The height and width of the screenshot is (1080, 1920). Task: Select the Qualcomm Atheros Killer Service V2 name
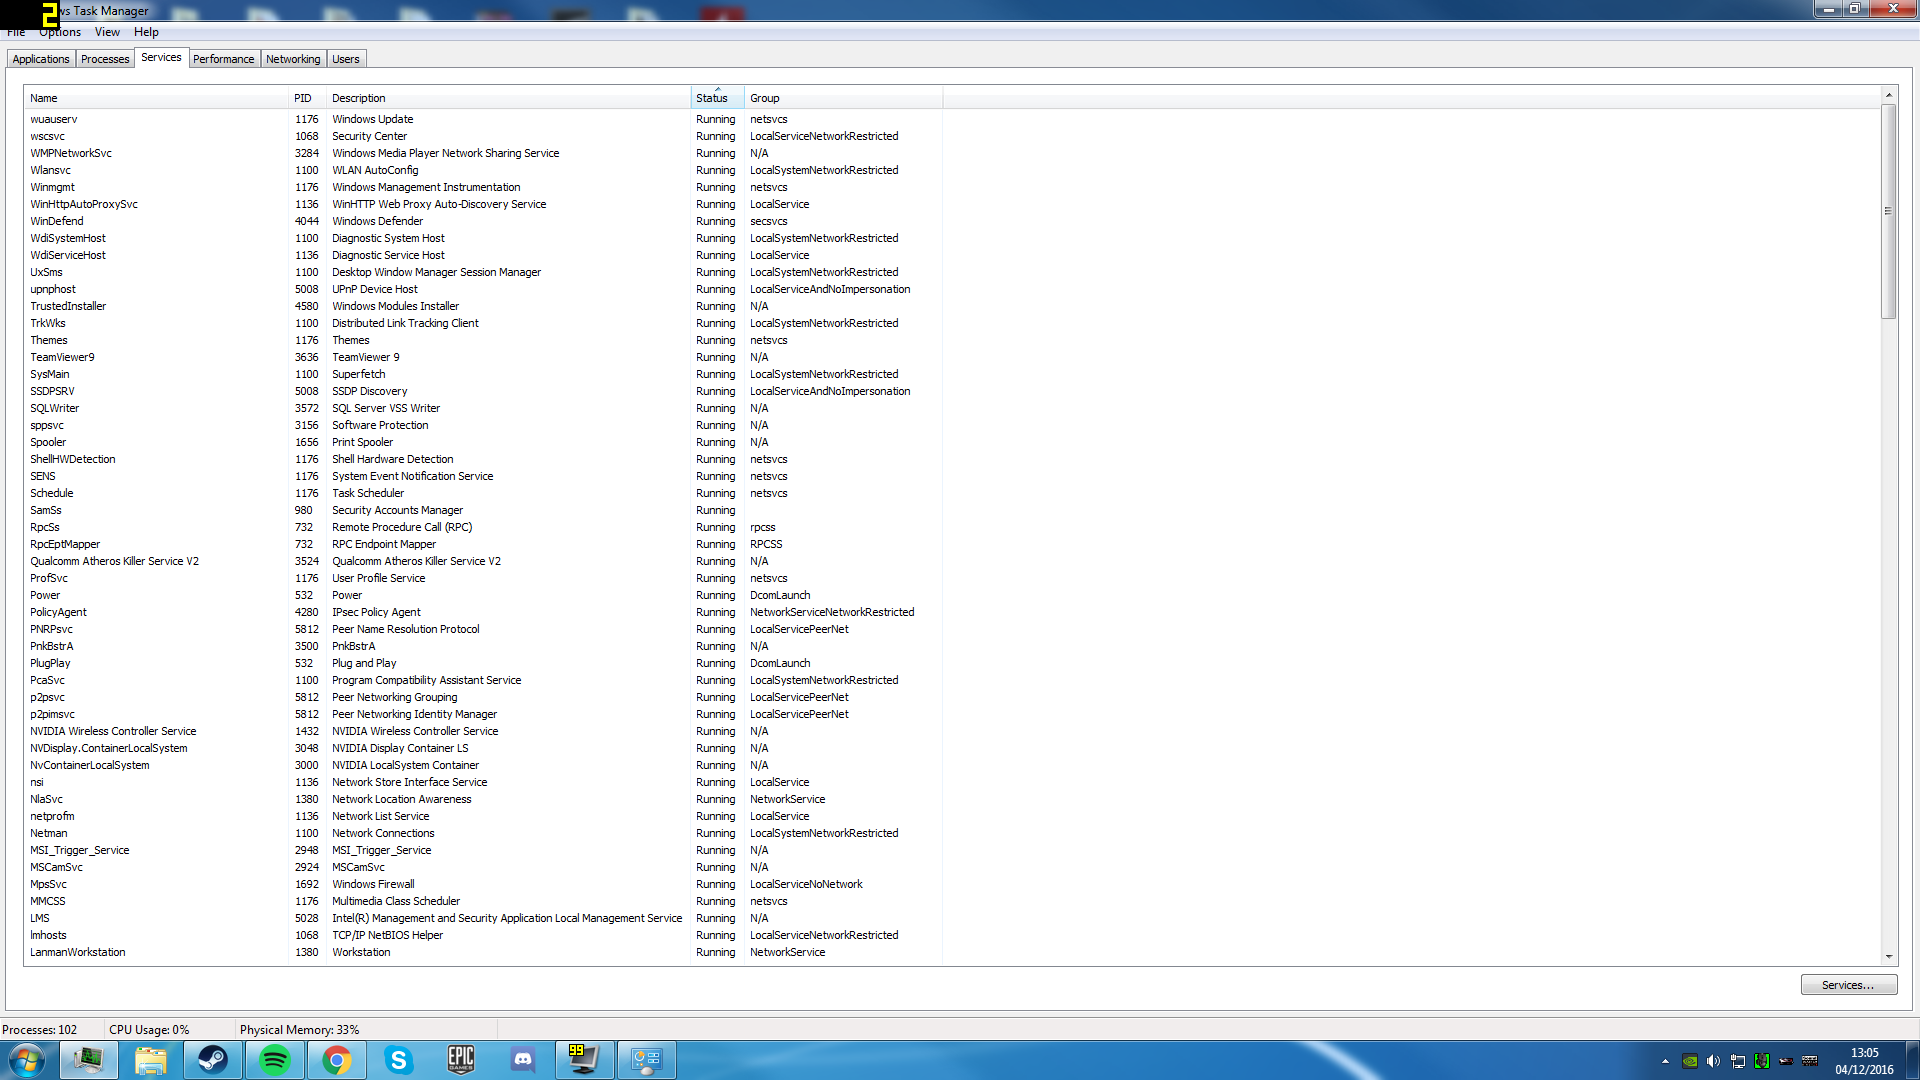point(114,561)
